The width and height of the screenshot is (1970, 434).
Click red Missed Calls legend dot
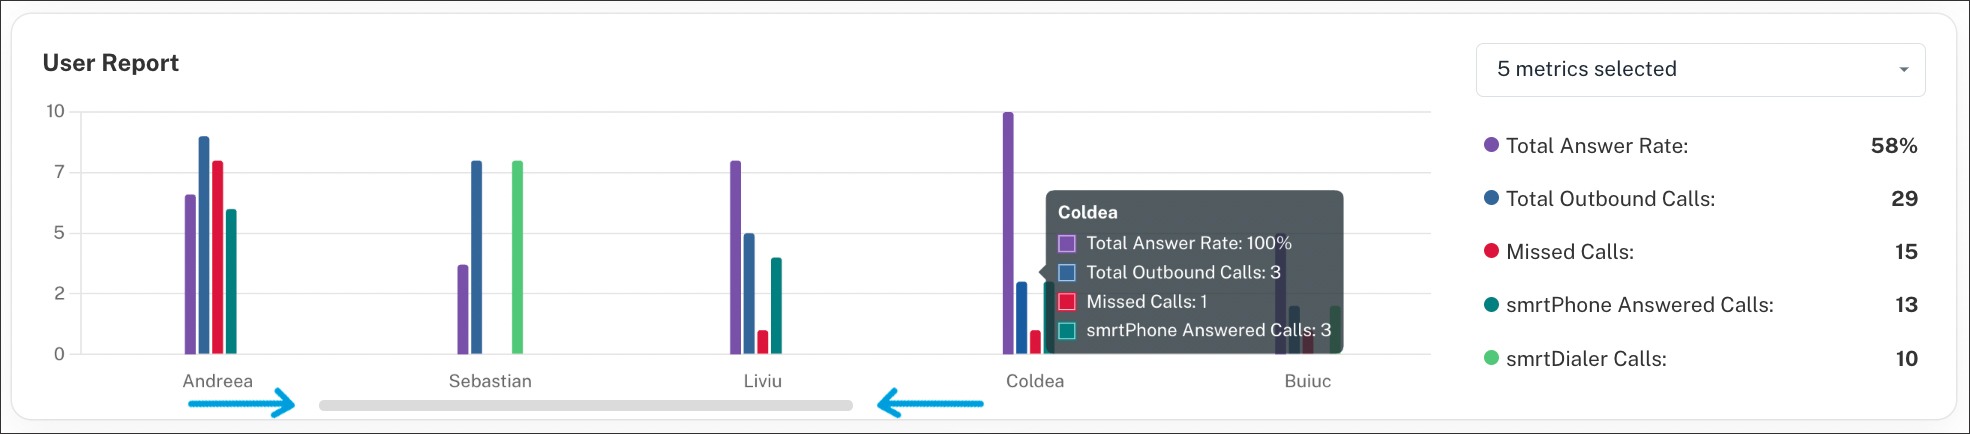click(x=1491, y=251)
